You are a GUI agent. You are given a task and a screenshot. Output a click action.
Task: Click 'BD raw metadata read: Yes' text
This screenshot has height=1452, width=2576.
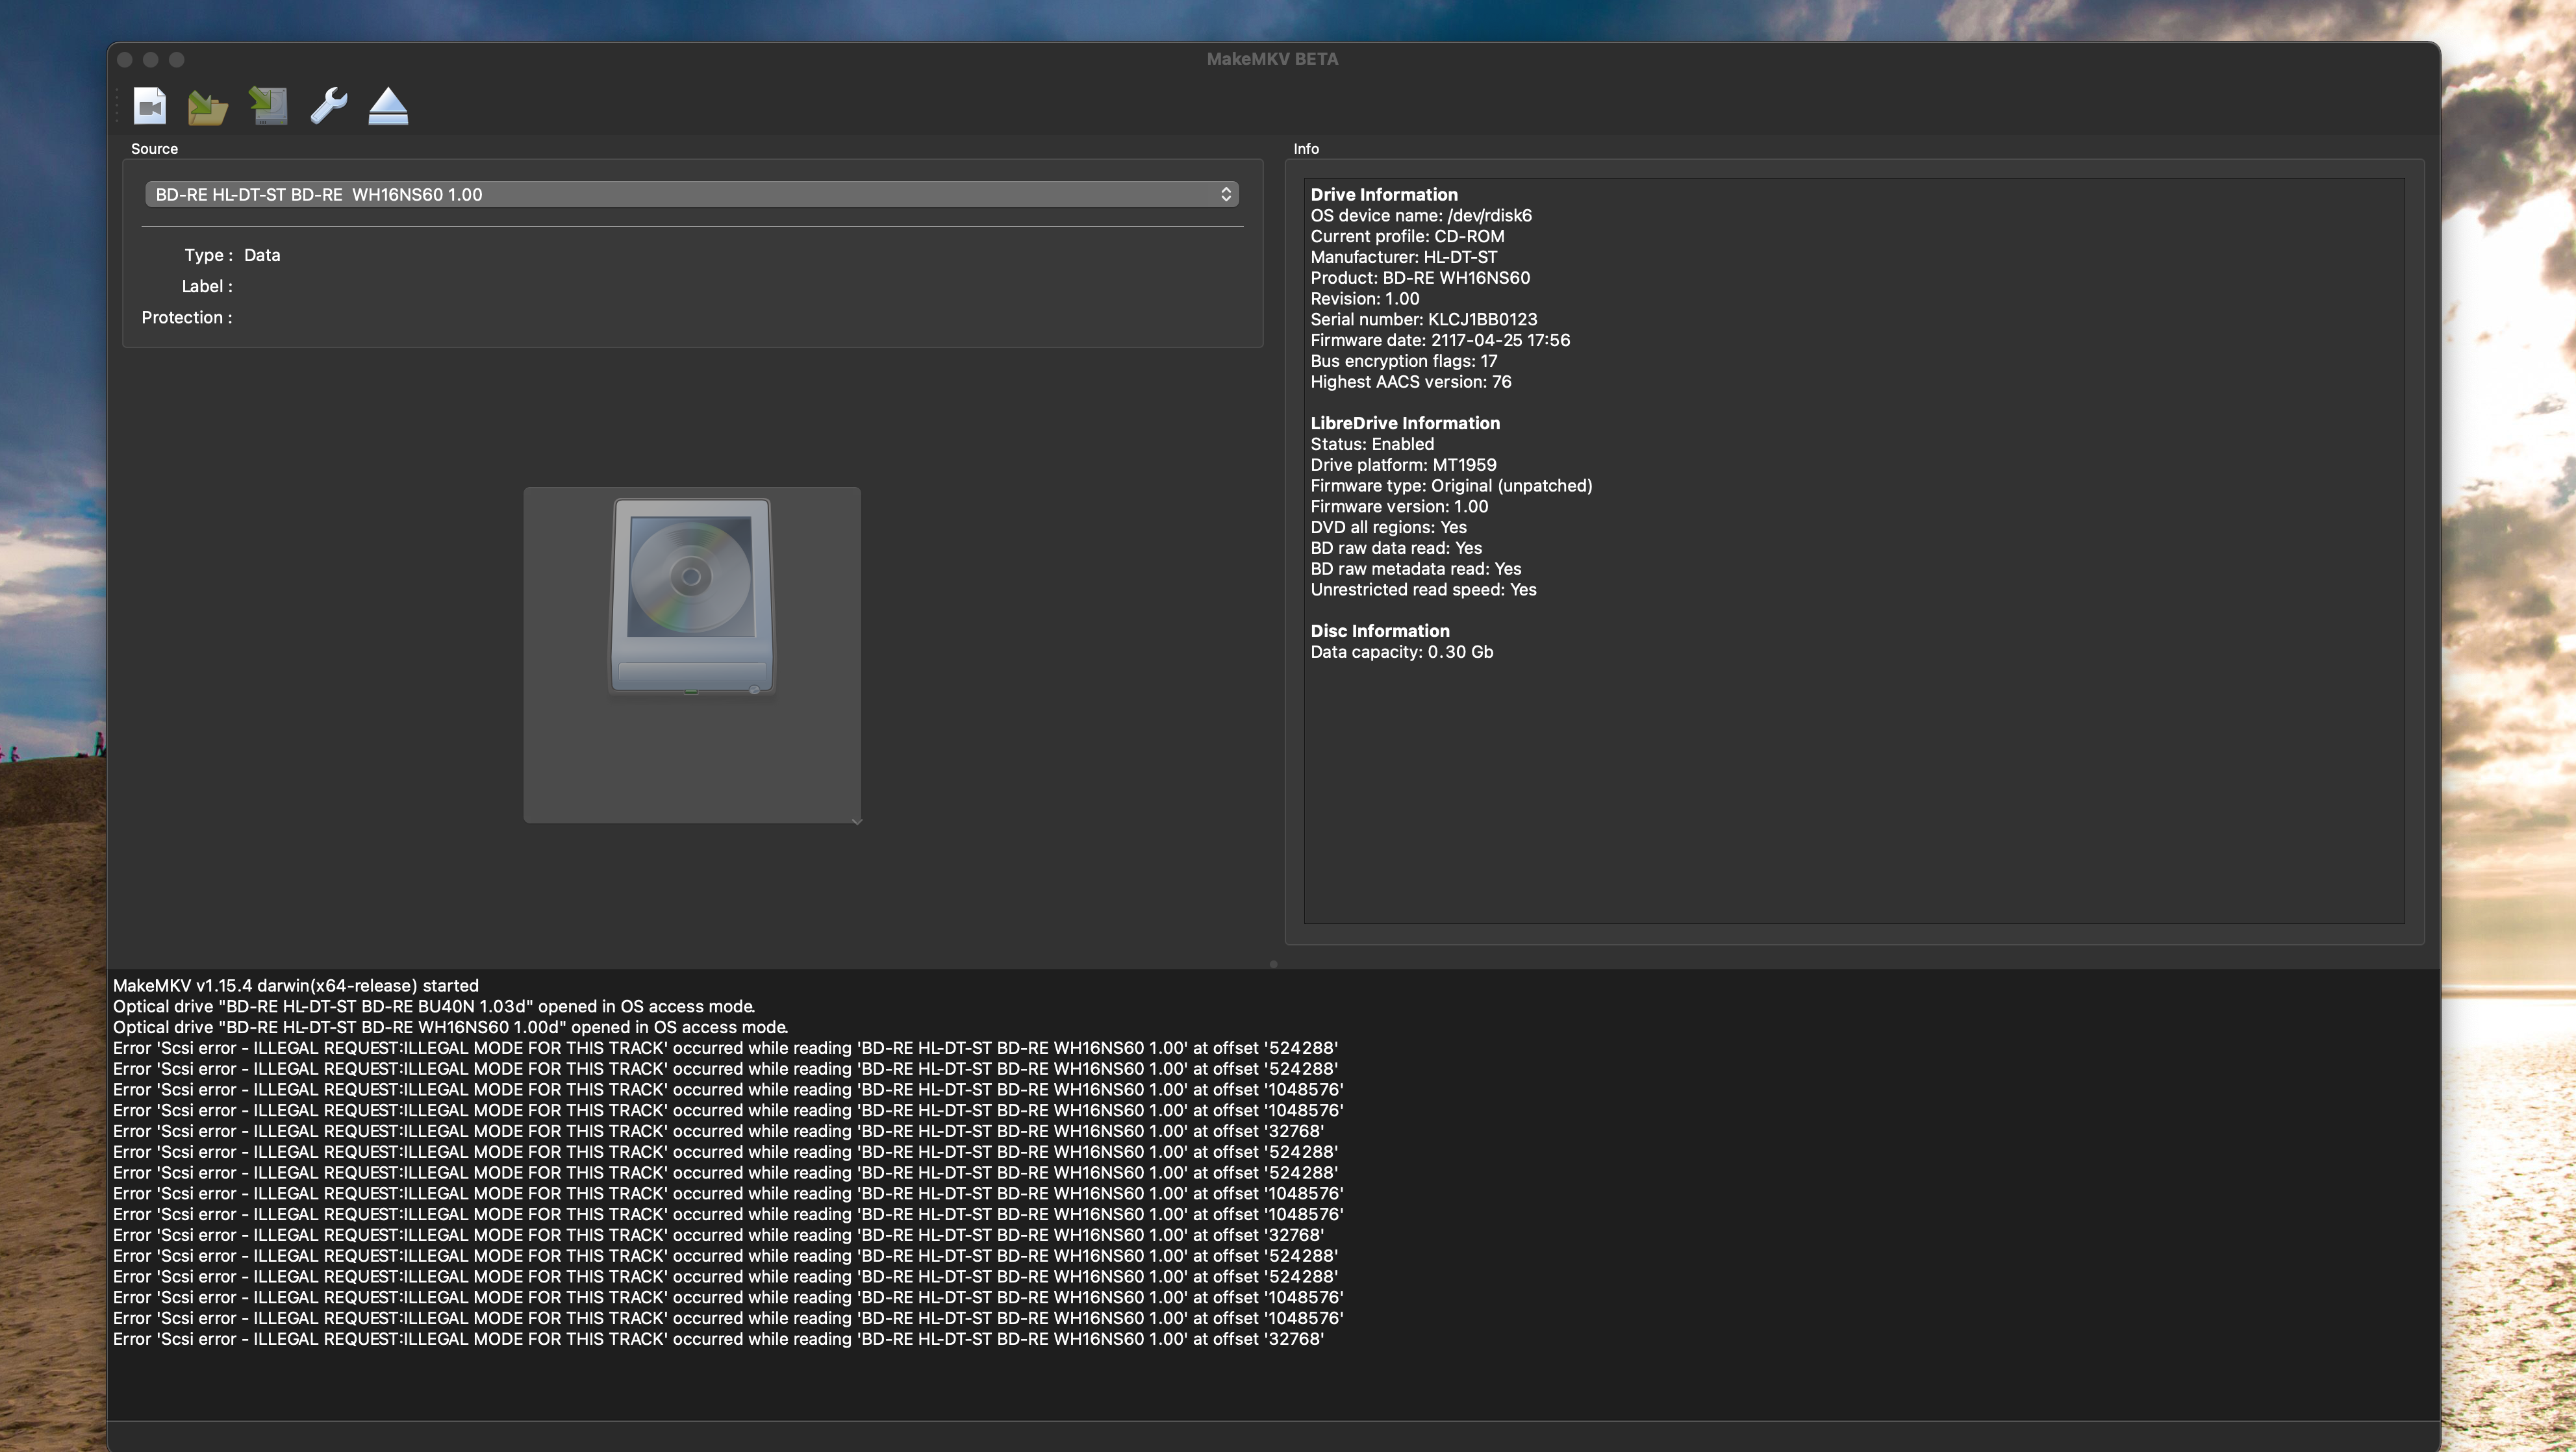(x=1416, y=569)
